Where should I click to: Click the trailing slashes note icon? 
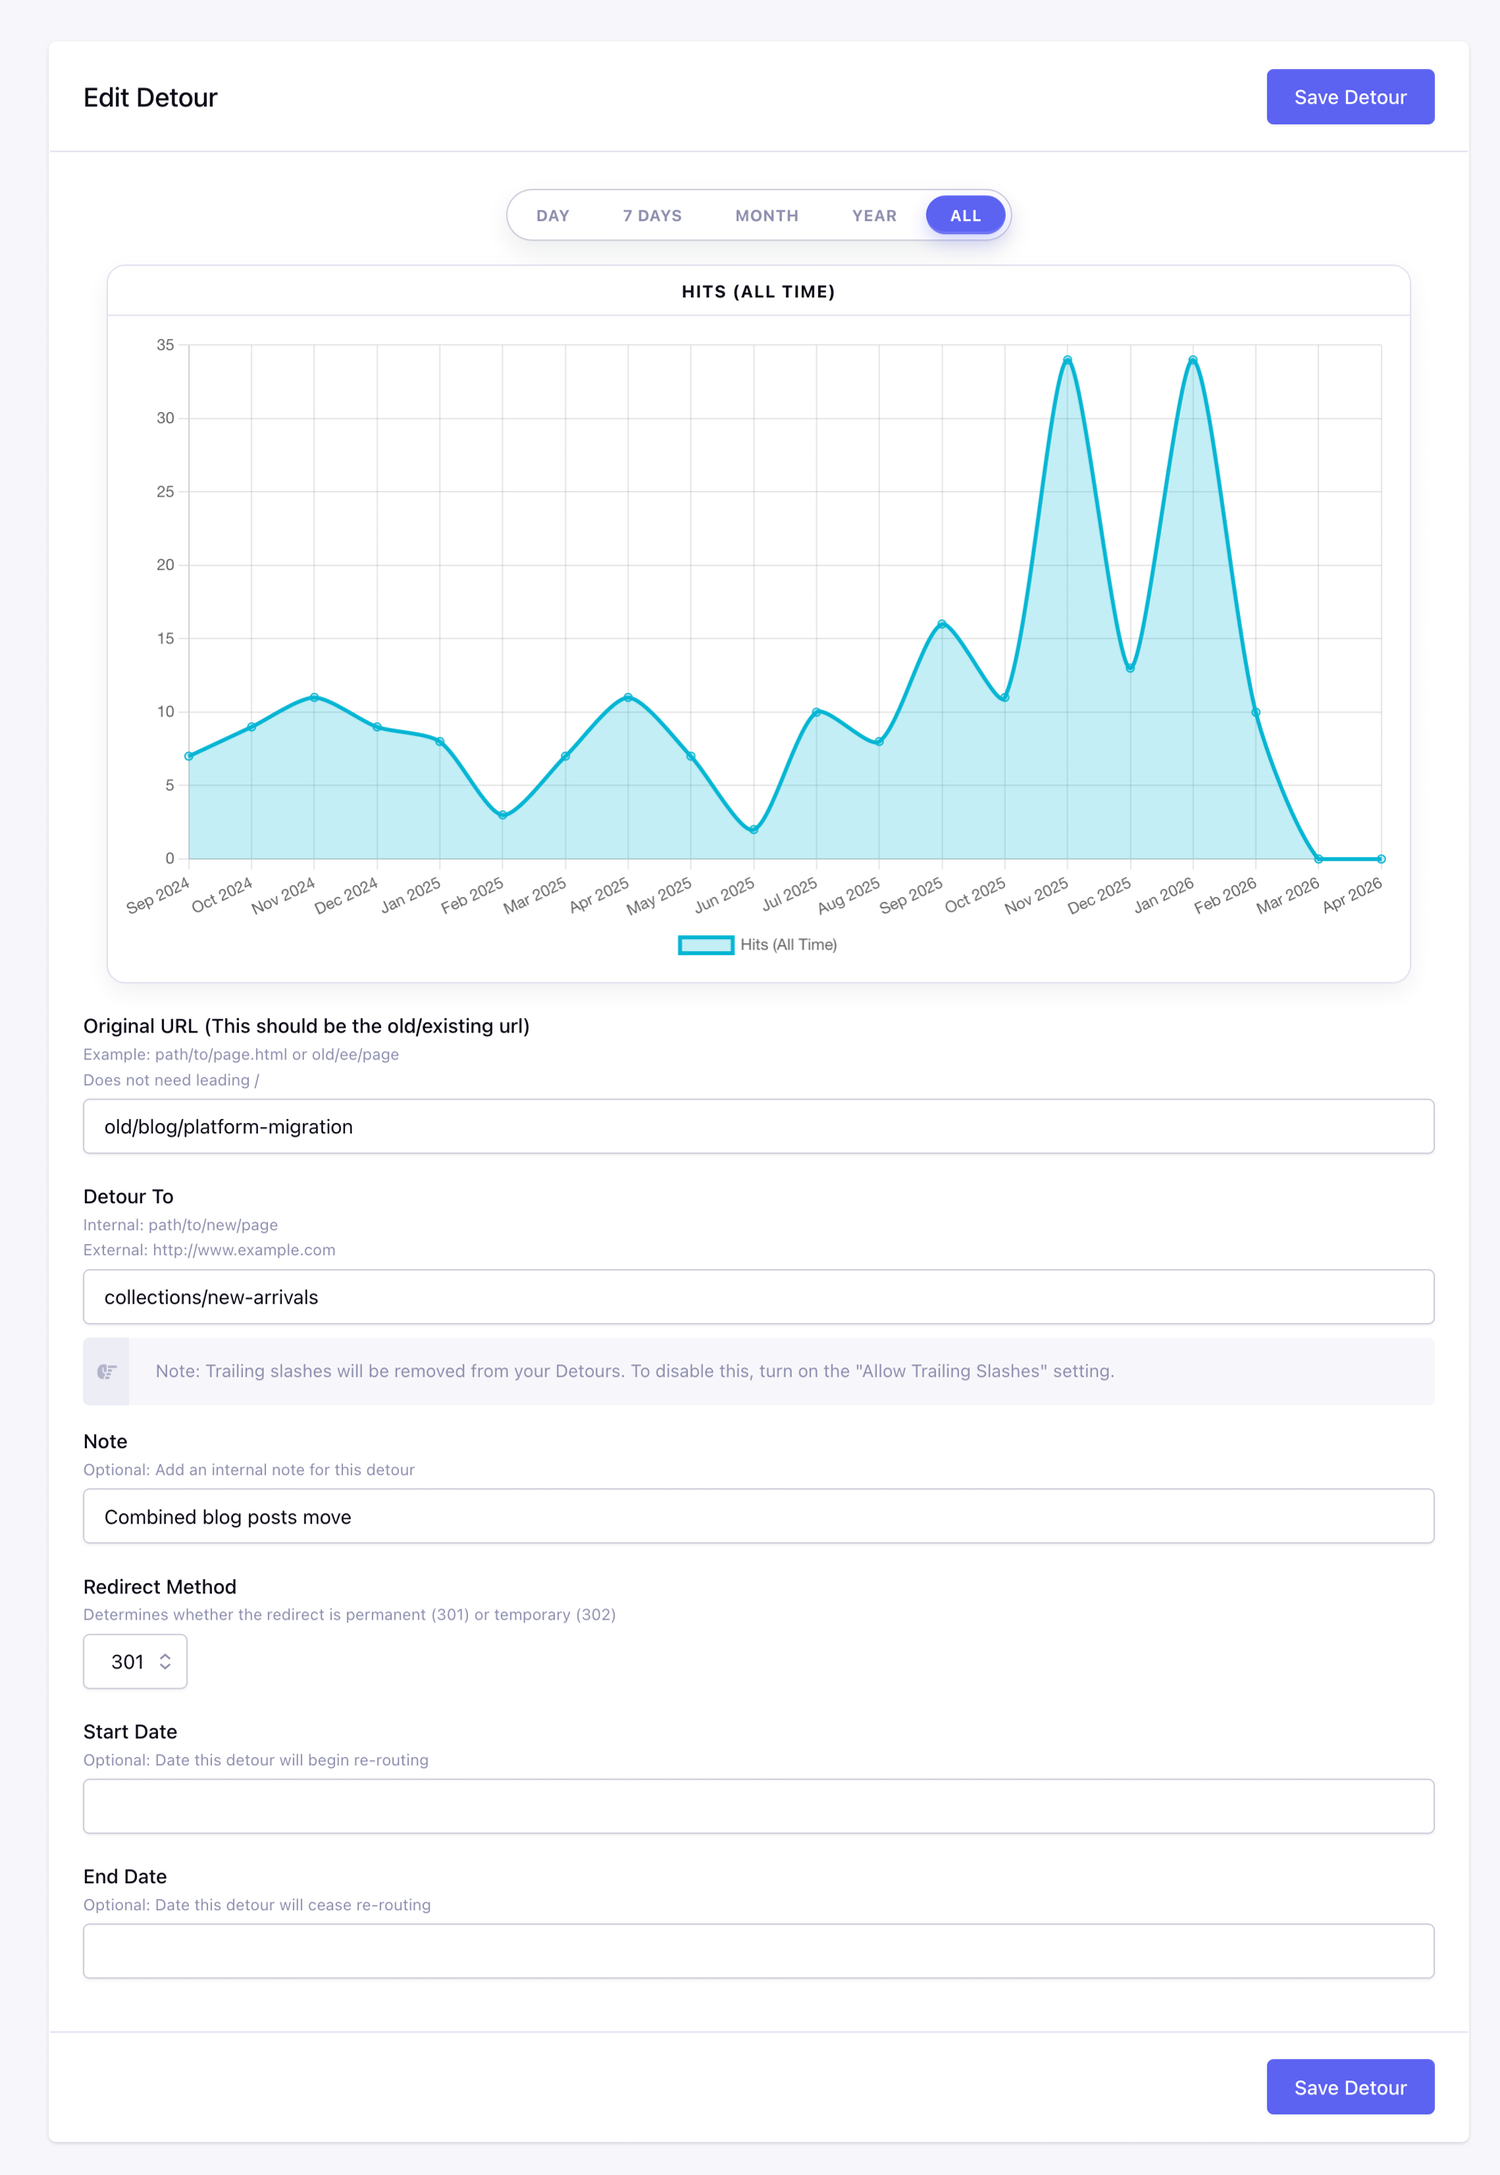[x=107, y=1371]
